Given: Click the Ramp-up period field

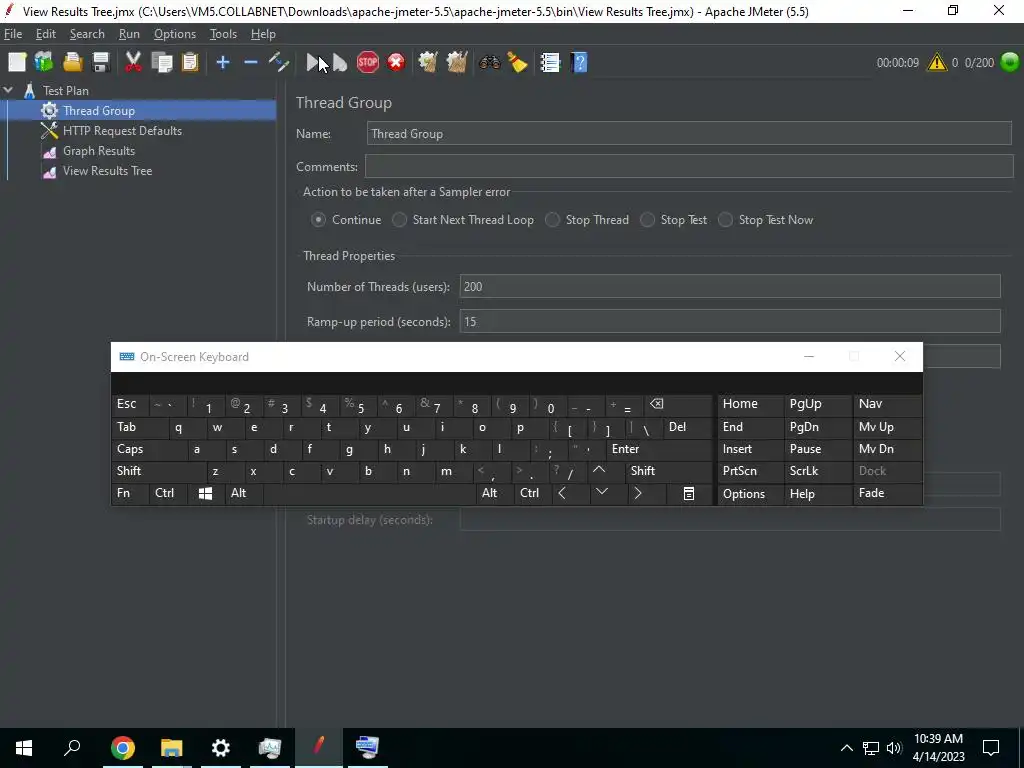Looking at the screenshot, I should click(x=730, y=321).
